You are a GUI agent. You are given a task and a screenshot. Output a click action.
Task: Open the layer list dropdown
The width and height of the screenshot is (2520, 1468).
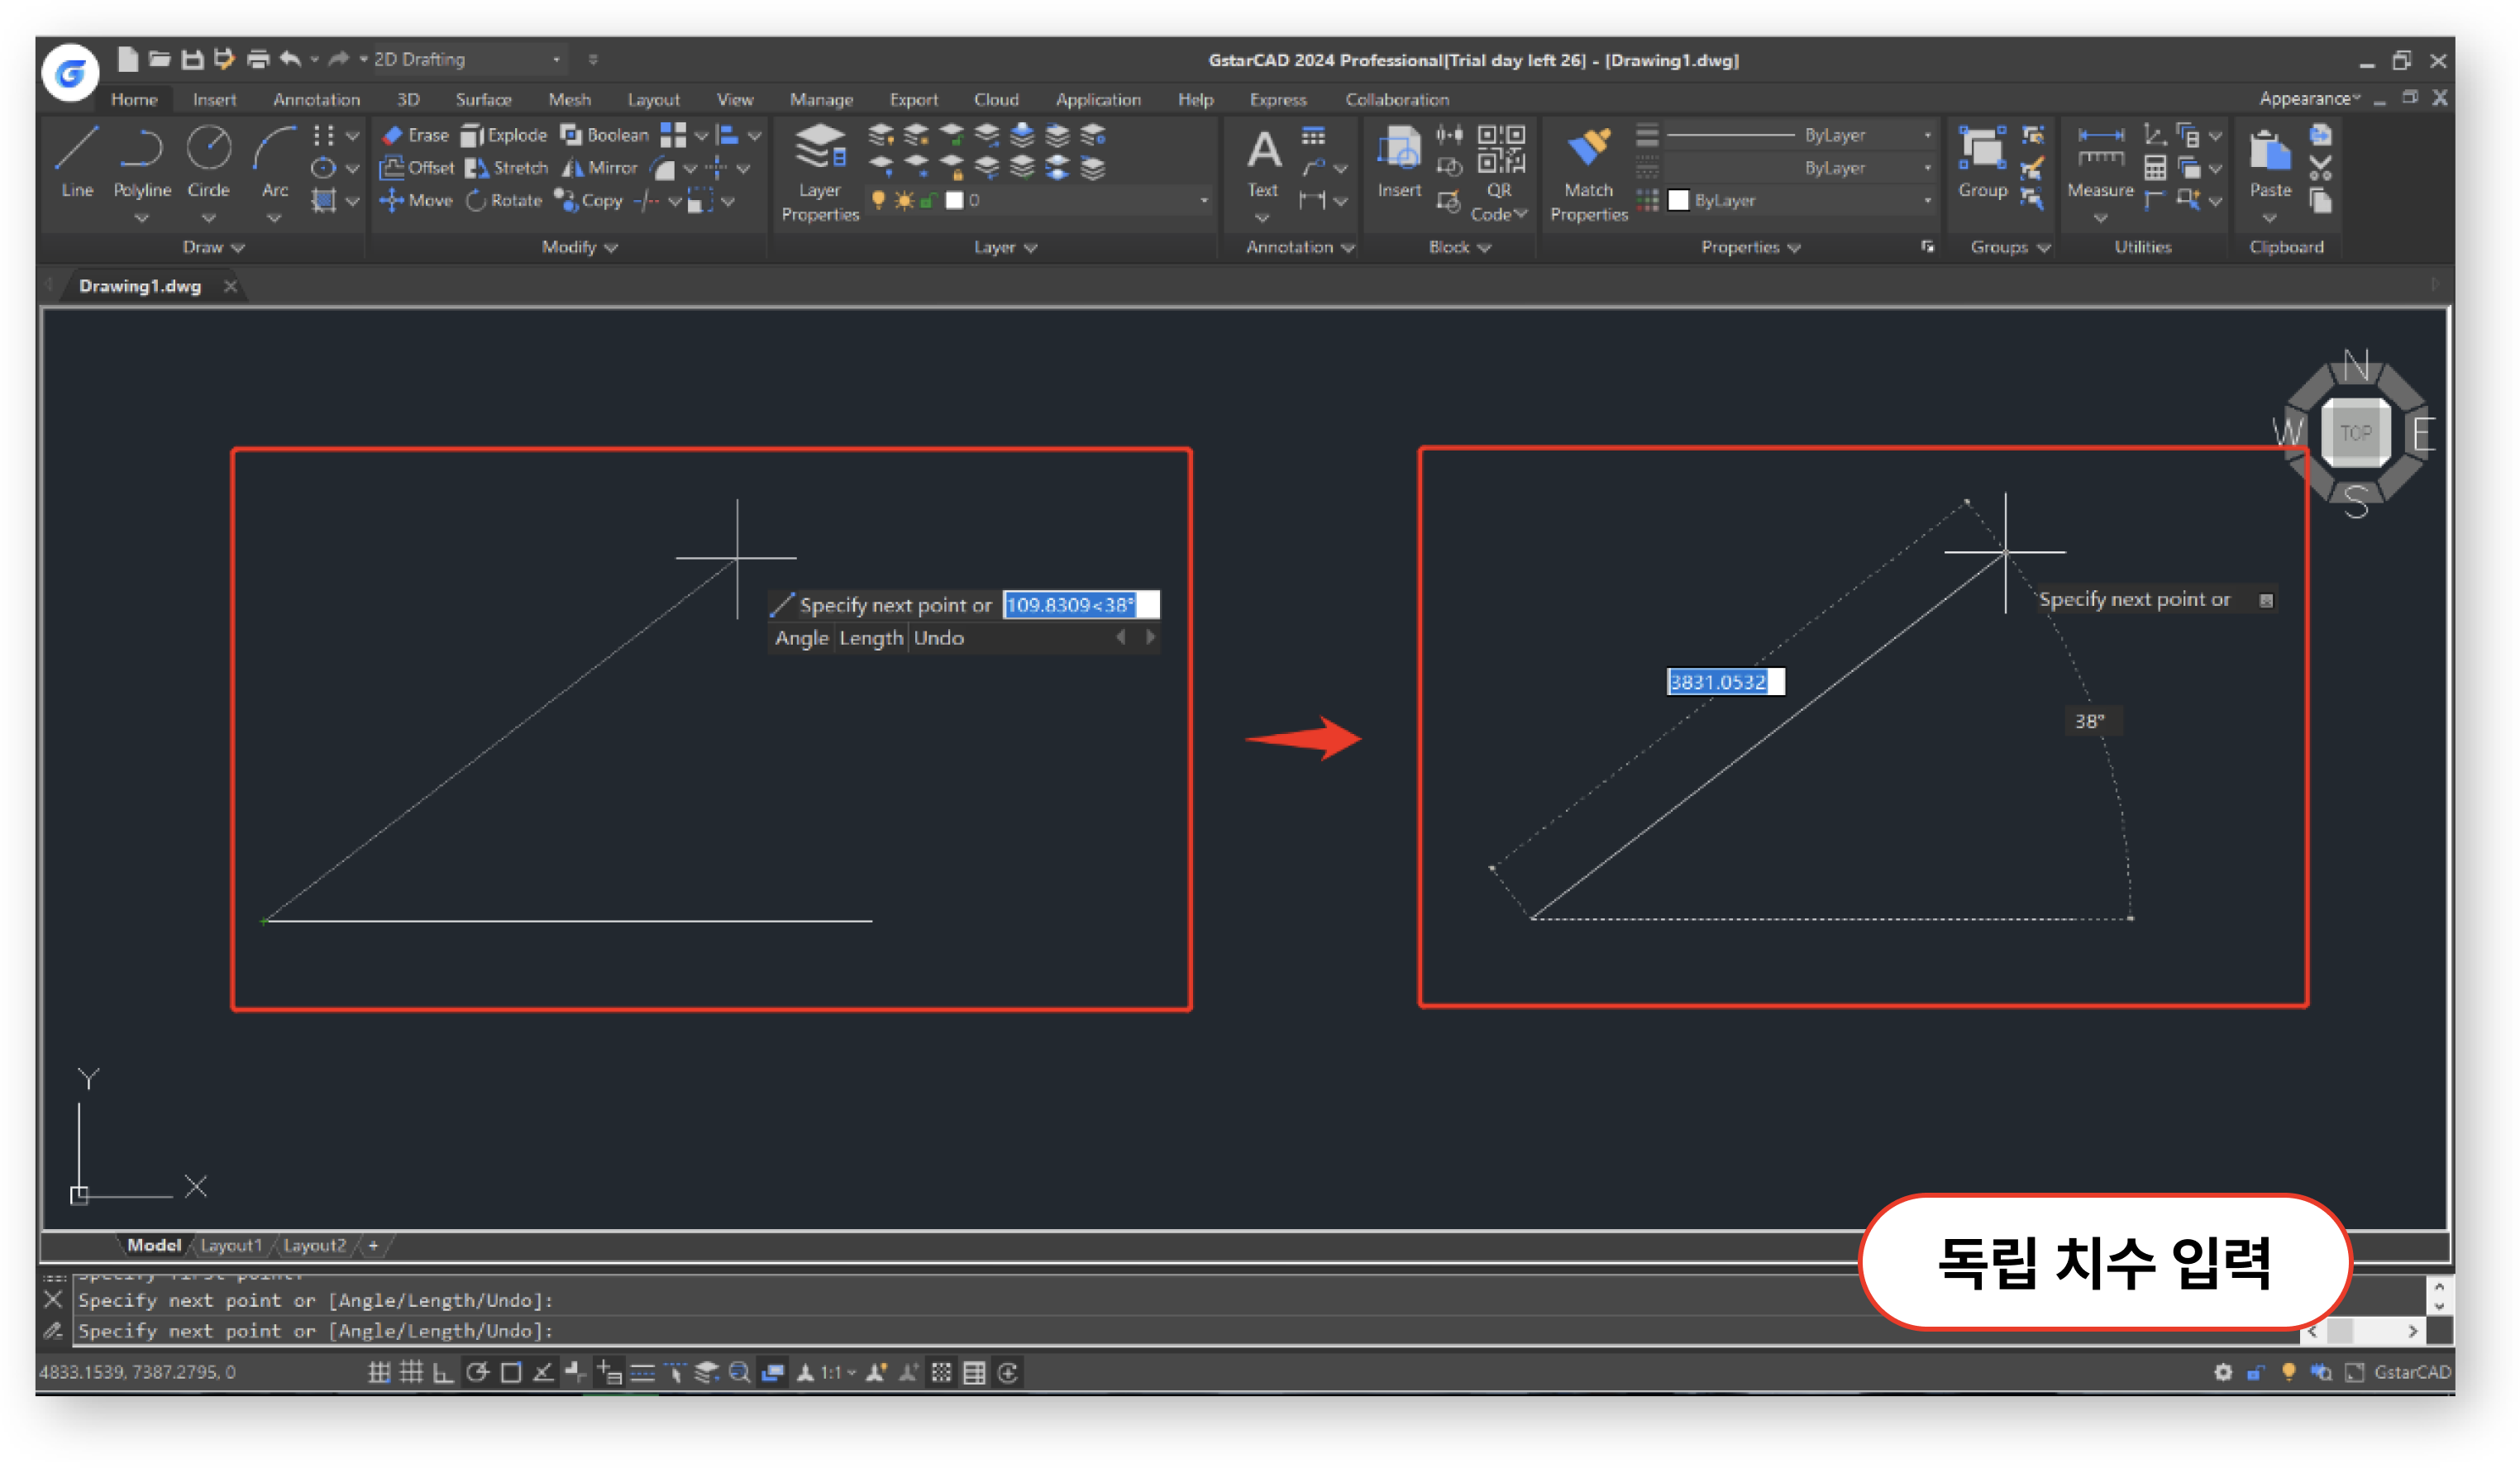click(1040, 200)
